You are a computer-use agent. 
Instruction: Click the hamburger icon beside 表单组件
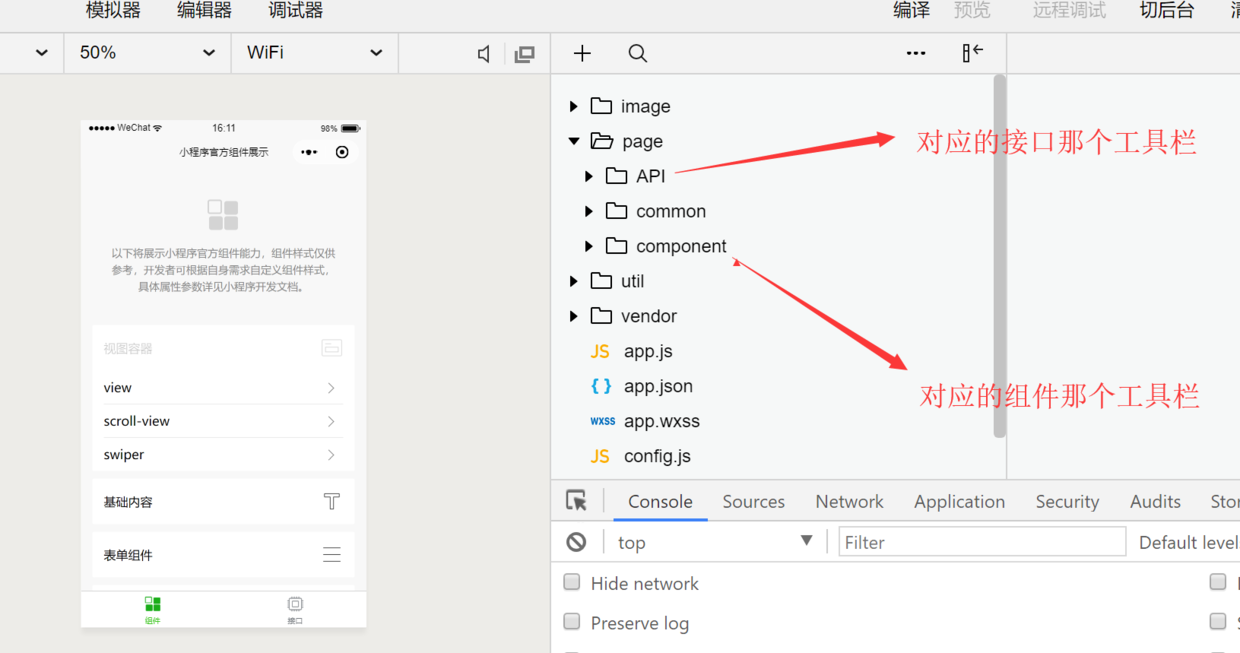pos(332,555)
